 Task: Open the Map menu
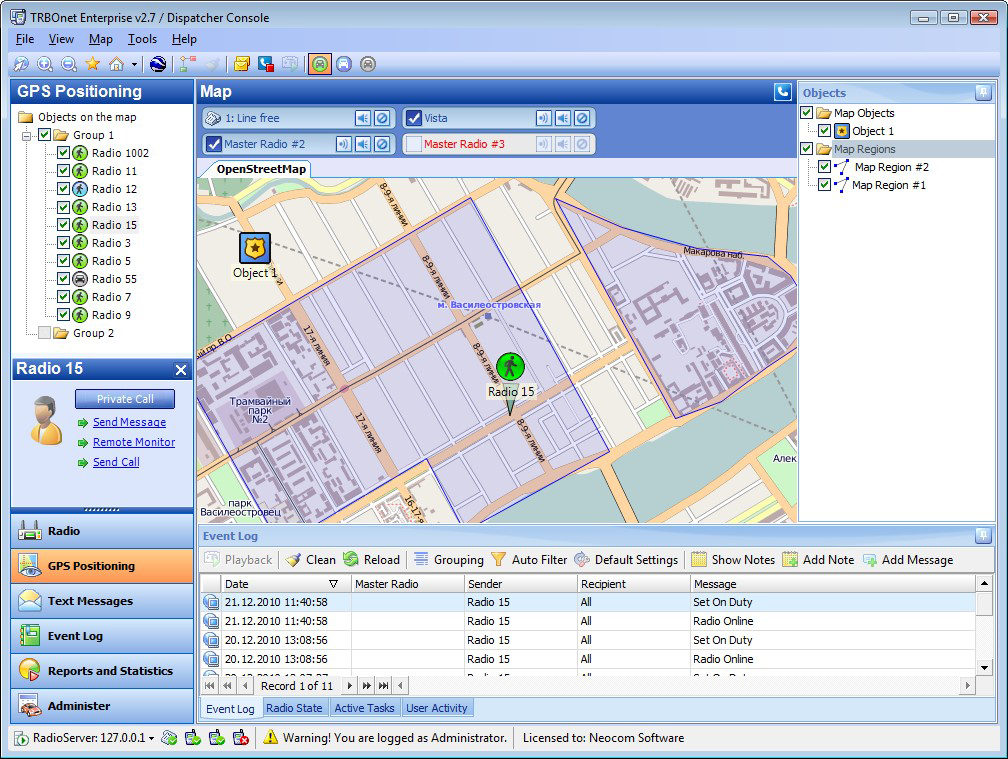tap(101, 39)
